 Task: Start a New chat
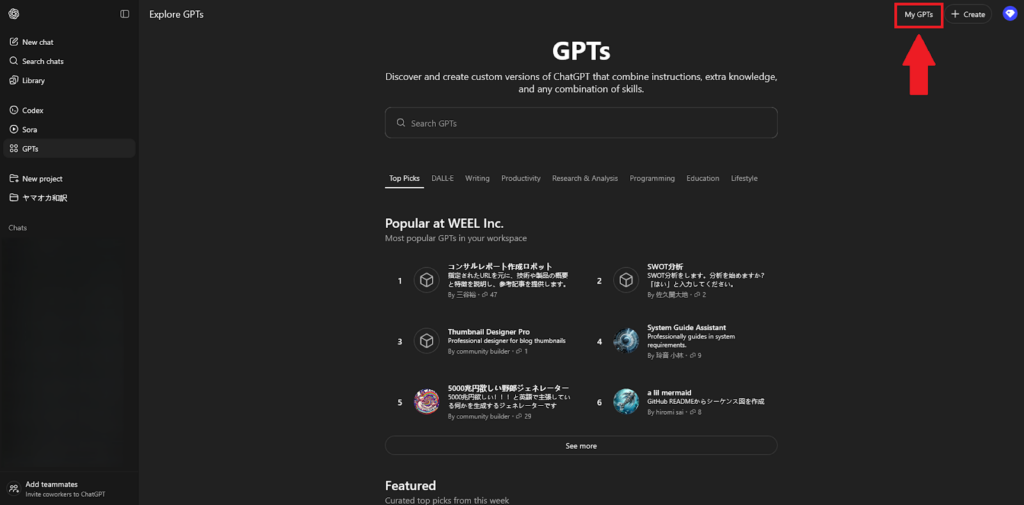click(69, 42)
